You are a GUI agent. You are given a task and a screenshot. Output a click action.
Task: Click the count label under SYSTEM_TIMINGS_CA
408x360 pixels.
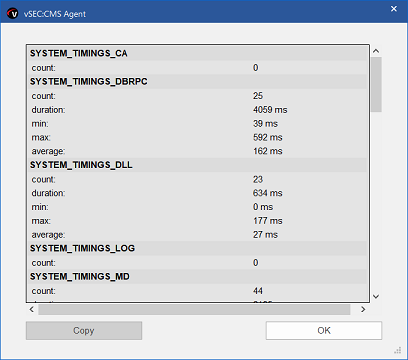coord(44,68)
